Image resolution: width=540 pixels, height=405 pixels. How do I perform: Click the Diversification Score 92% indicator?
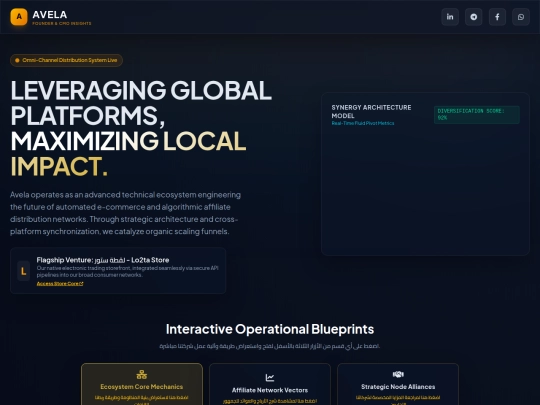coord(477,114)
